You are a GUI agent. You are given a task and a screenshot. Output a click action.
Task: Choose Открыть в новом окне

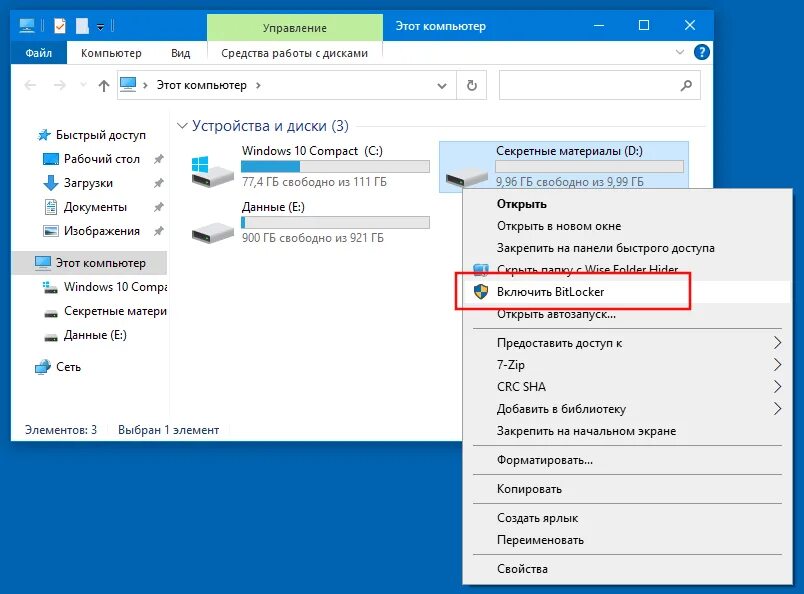[x=627, y=226]
